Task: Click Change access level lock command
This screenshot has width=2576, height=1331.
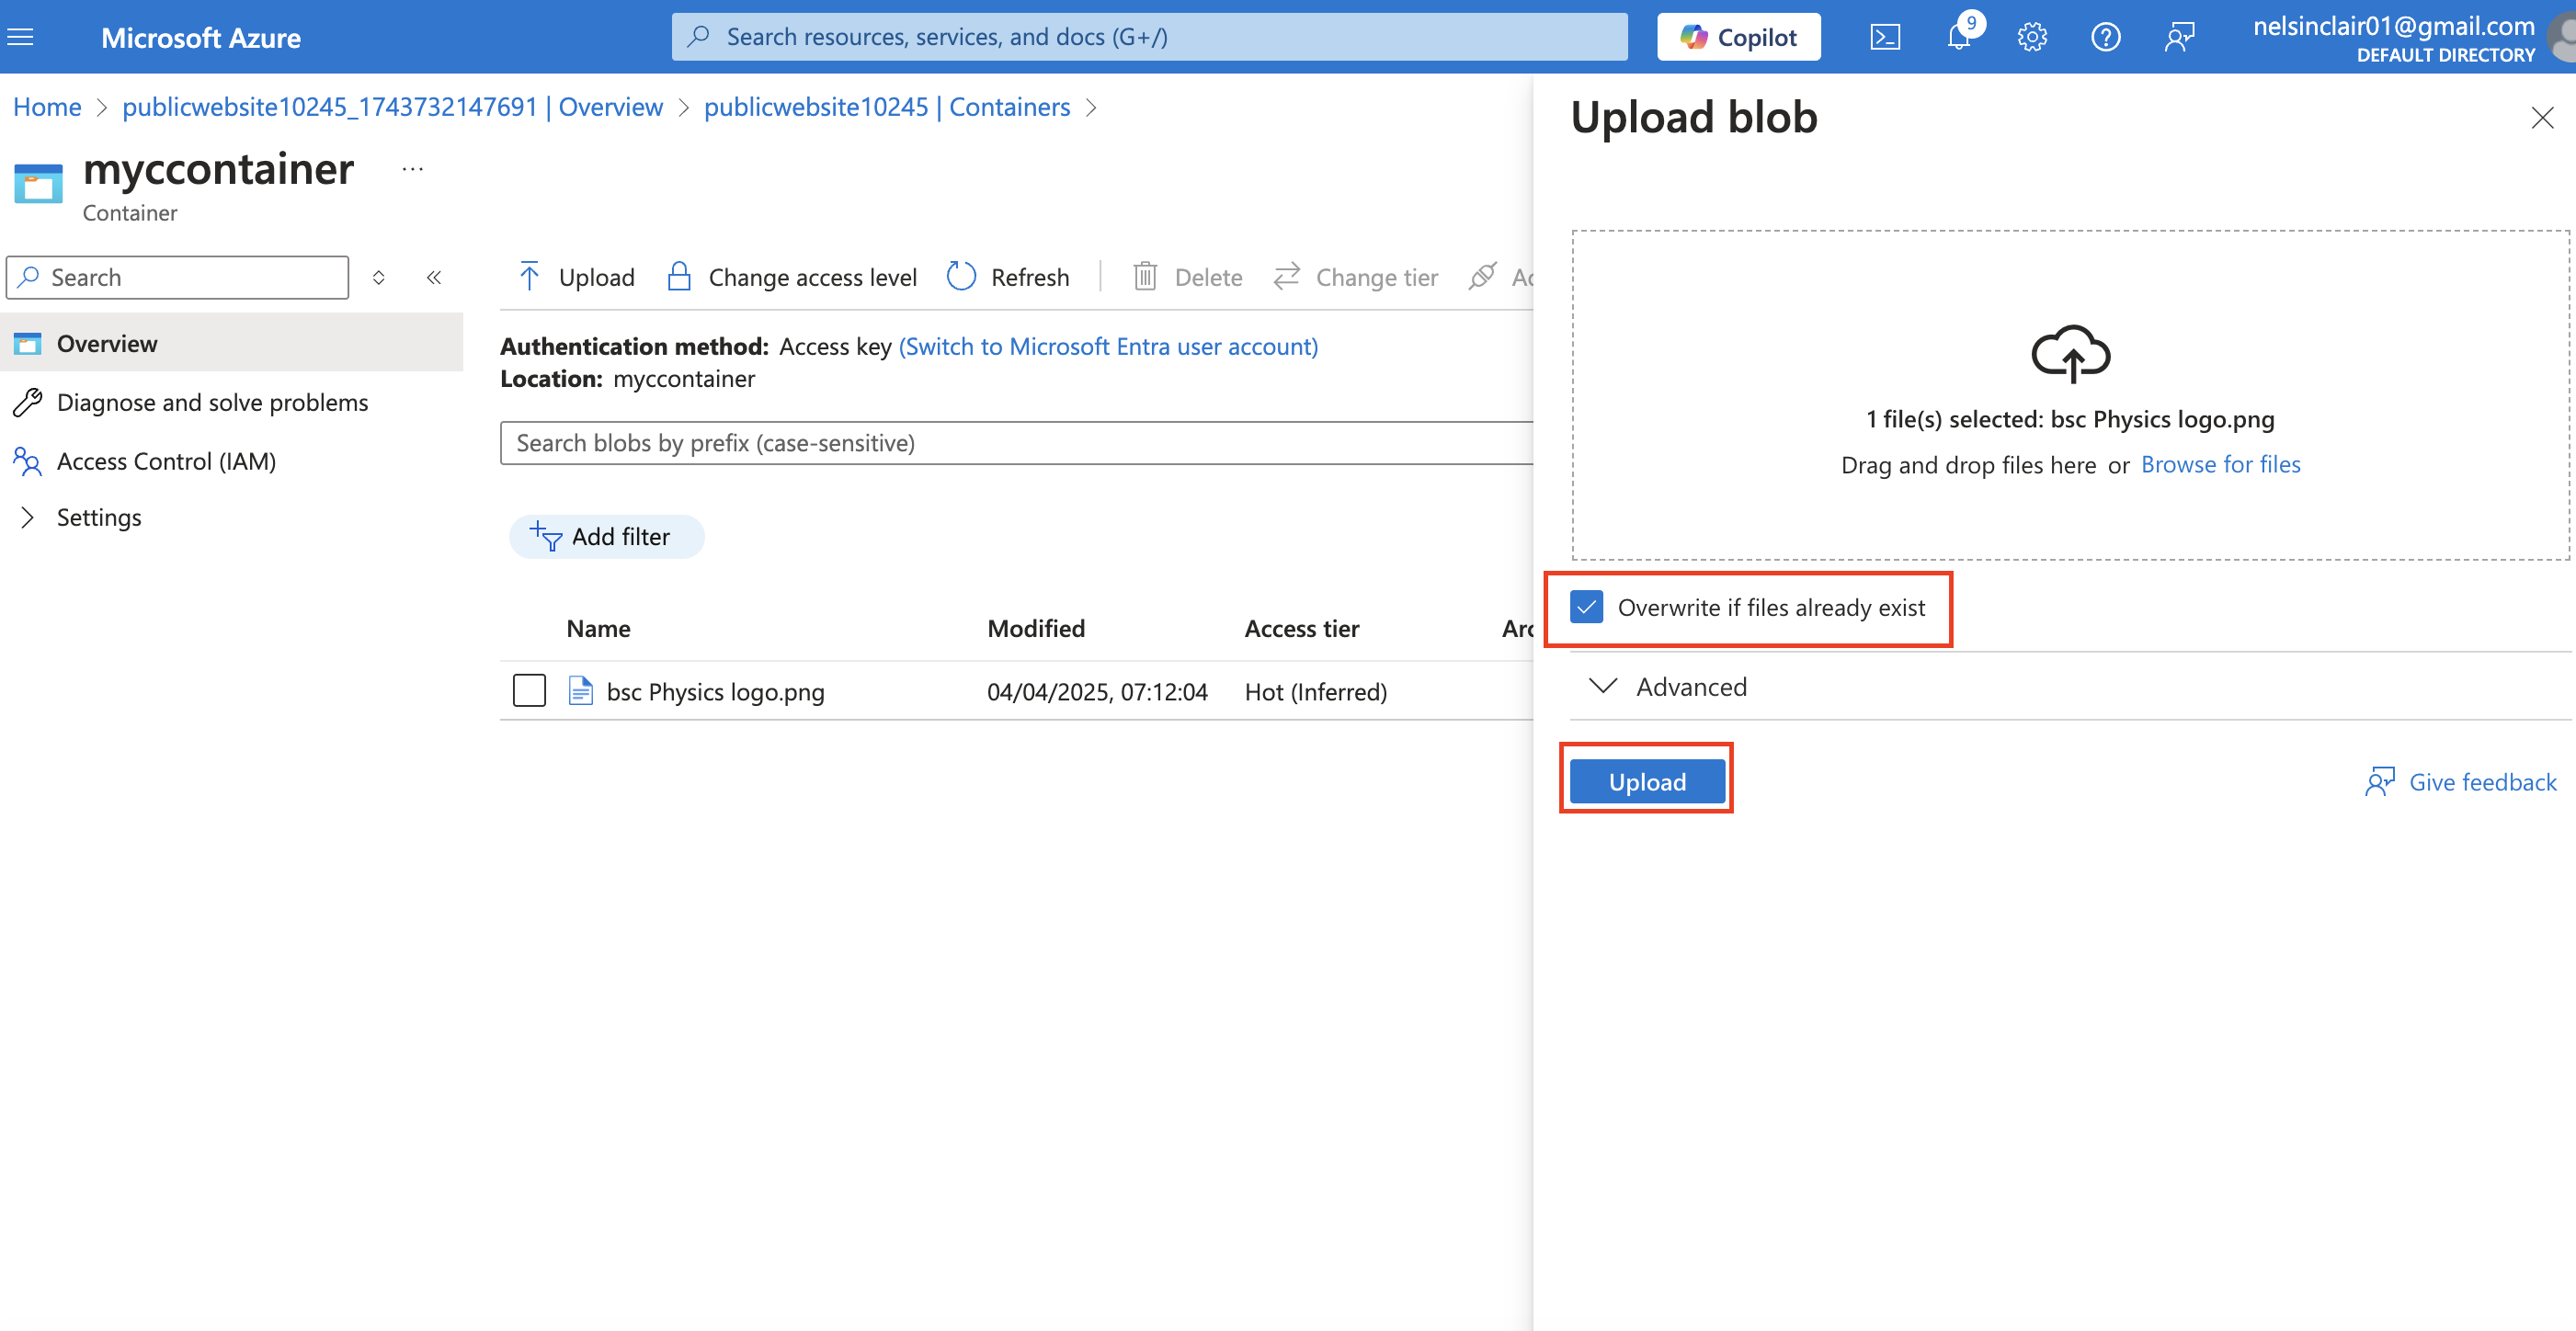Action: pyautogui.click(x=791, y=277)
